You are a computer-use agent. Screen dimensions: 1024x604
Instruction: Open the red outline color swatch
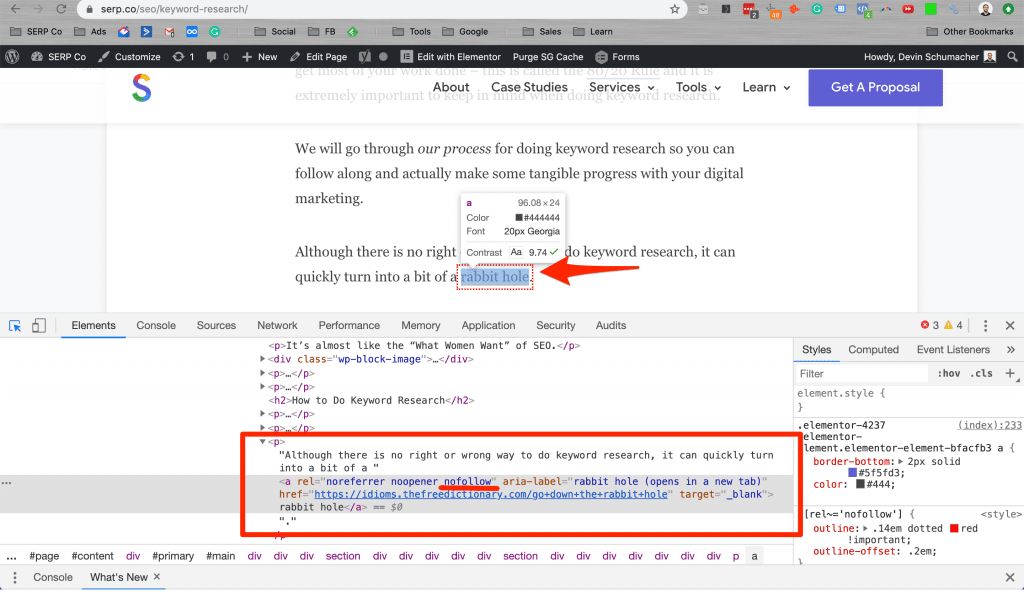pos(954,528)
